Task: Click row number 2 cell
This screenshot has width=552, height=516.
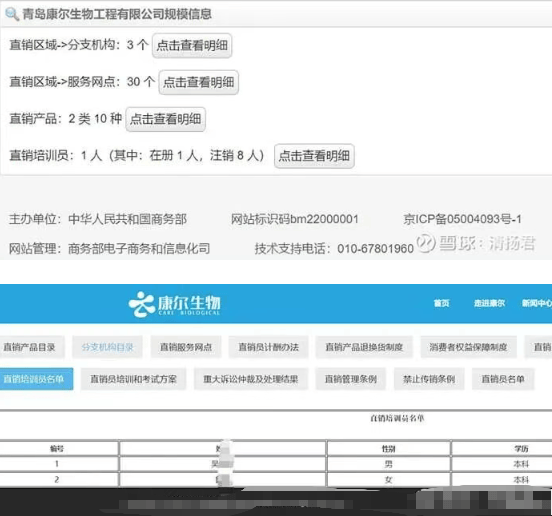Action: 59,479
